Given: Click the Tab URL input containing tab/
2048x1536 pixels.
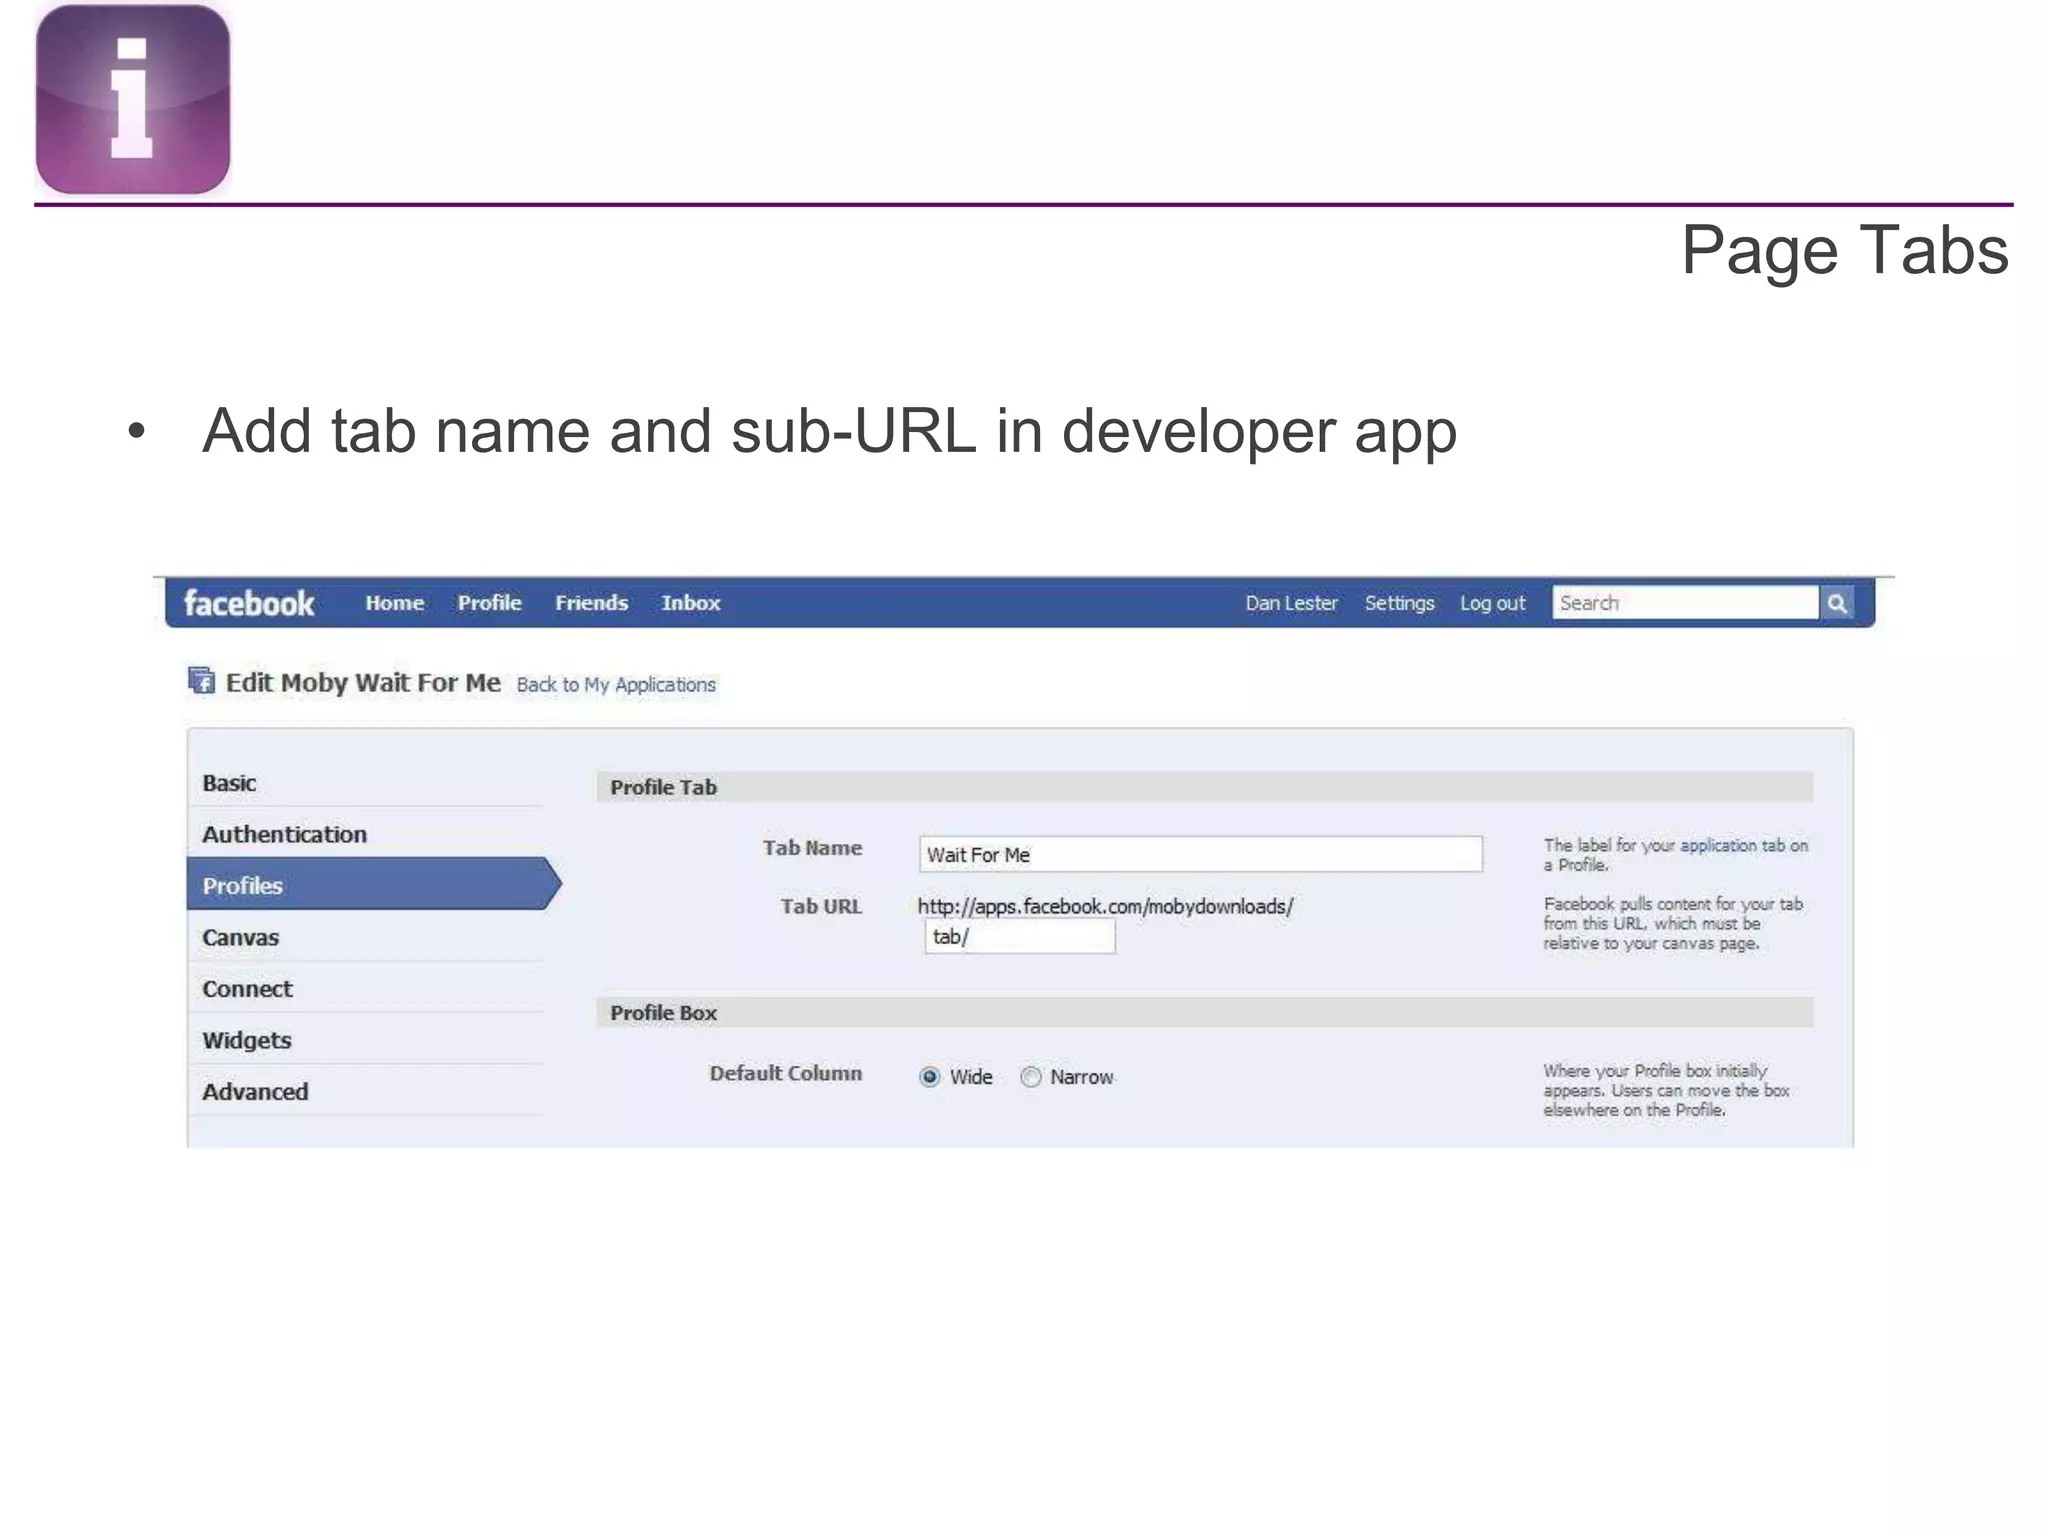Looking at the screenshot, I should pyautogui.click(x=1019, y=937).
